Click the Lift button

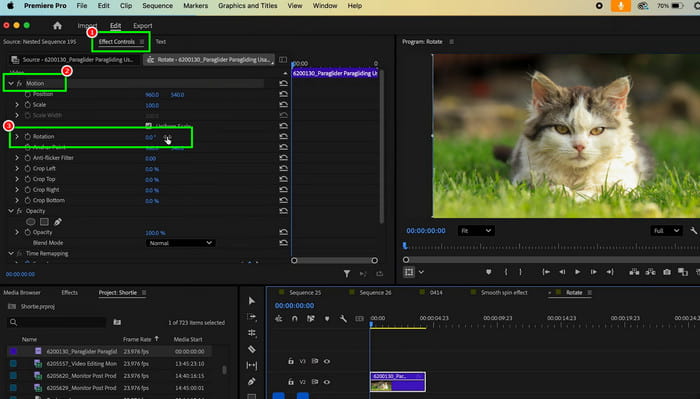point(634,272)
